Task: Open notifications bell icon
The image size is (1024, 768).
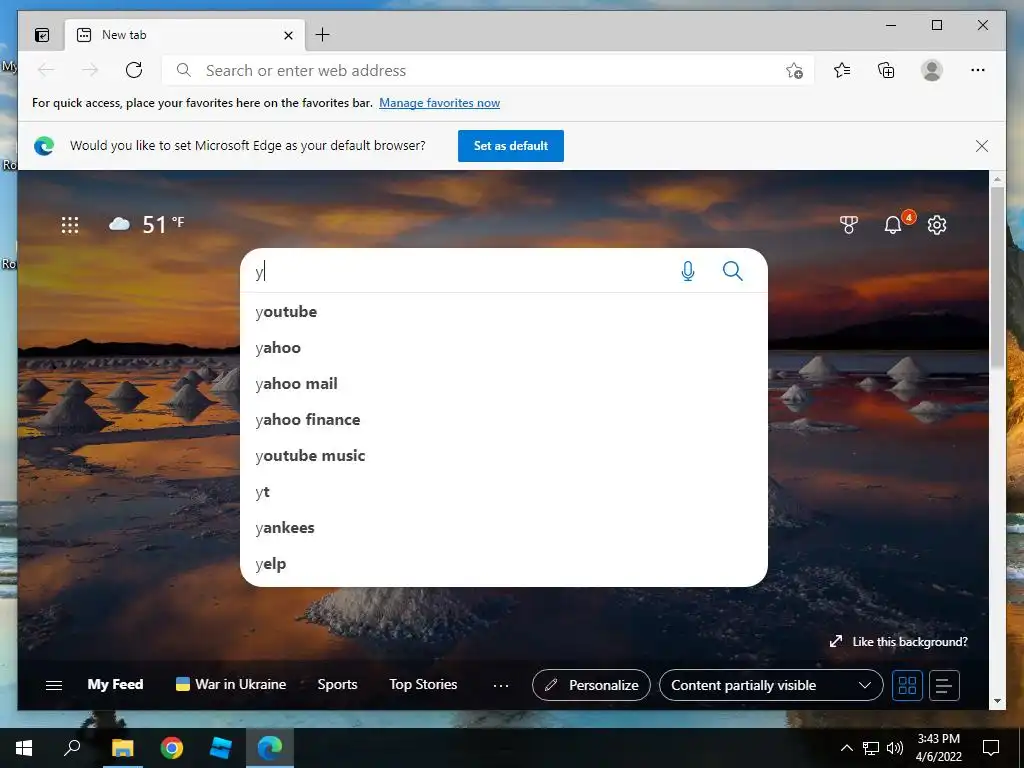Action: pyautogui.click(x=893, y=225)
